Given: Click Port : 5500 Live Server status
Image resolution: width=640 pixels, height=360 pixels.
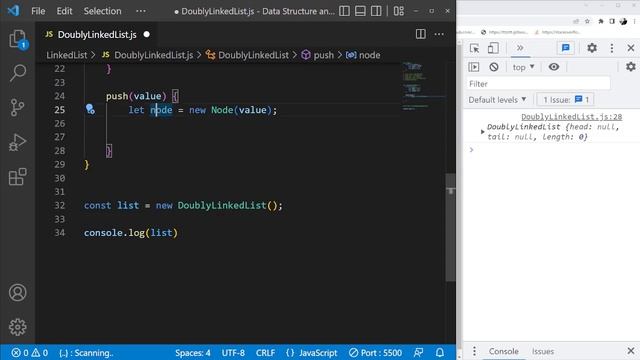Looking at the screenshot, I should (376, 353).
